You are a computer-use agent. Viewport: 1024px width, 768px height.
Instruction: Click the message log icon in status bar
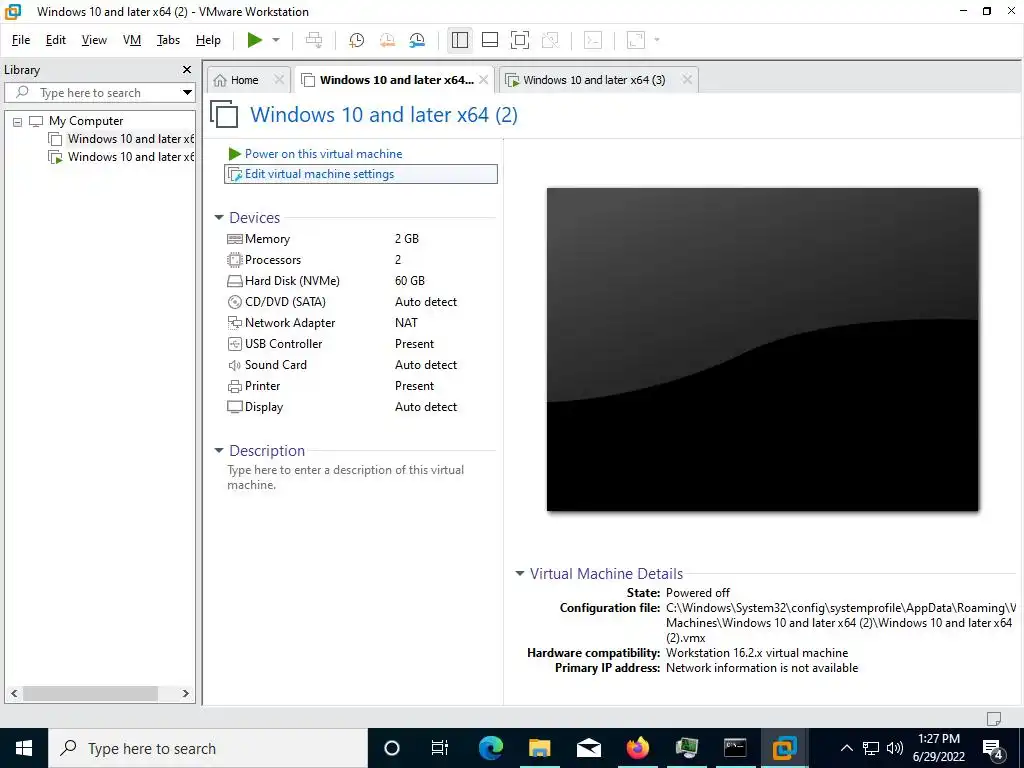[994, 719]
